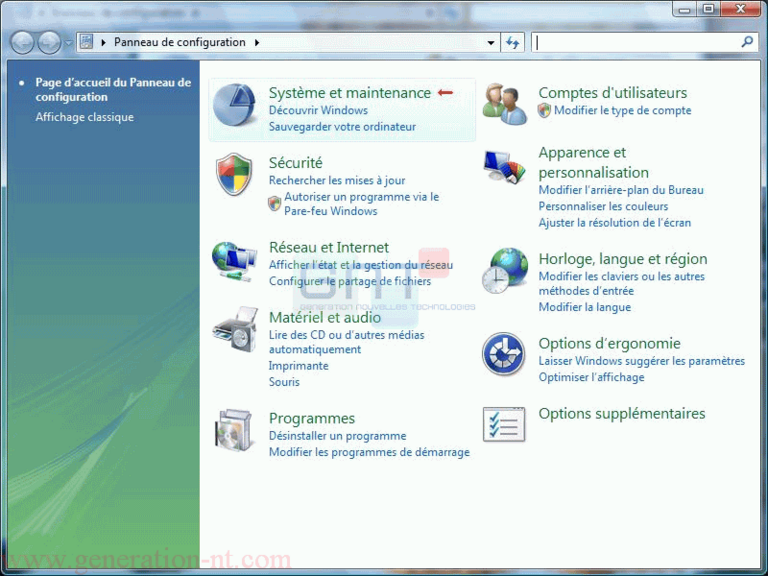
Task: Open the Réseau et Internet globe icon
Action: [234, 261]
